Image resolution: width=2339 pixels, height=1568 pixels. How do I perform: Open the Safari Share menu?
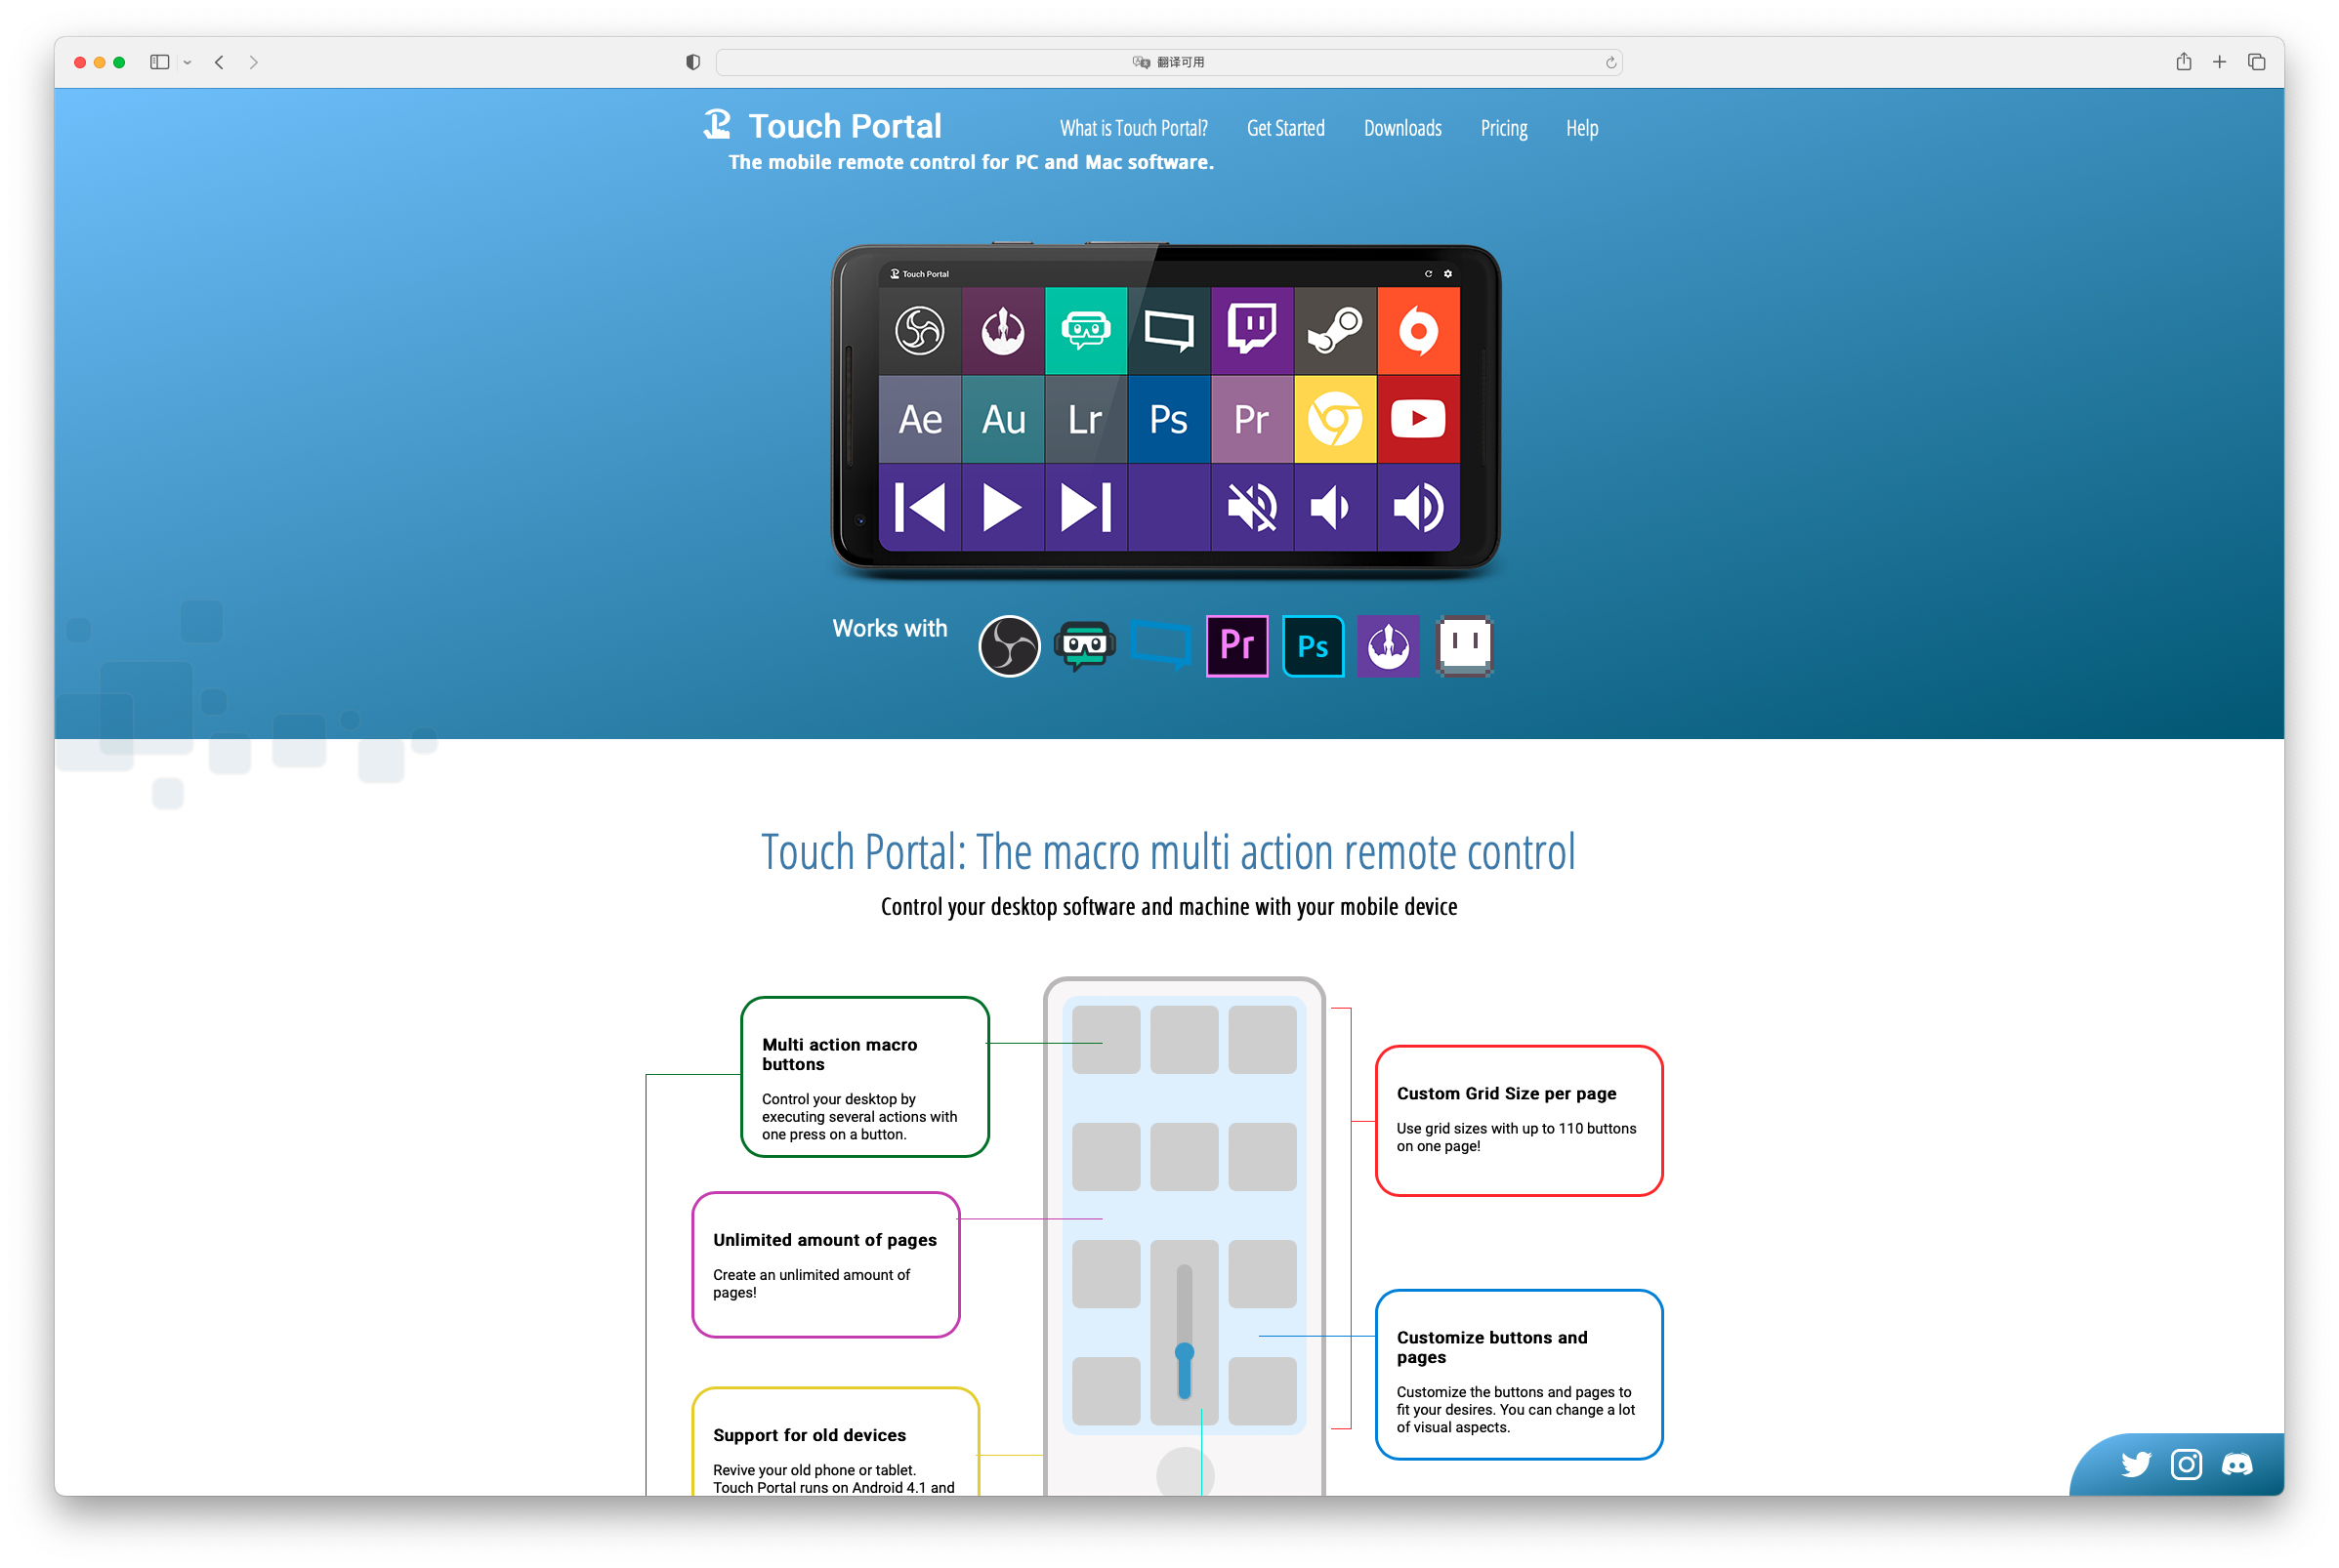[x=2183, y=62]
